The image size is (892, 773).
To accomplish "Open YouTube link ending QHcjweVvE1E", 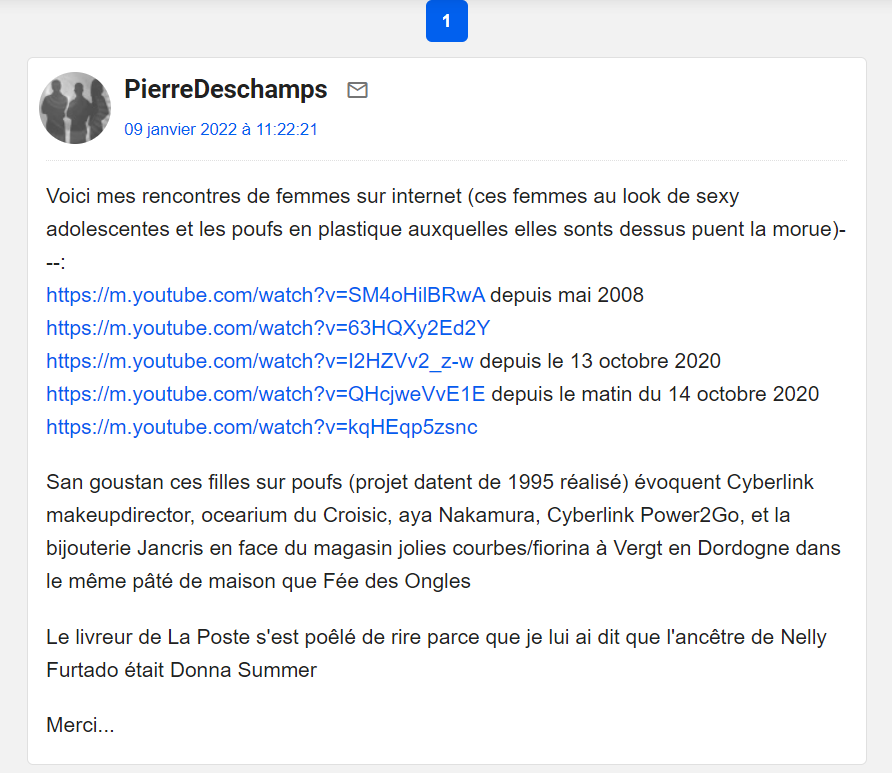I will [x=266, y=394].
